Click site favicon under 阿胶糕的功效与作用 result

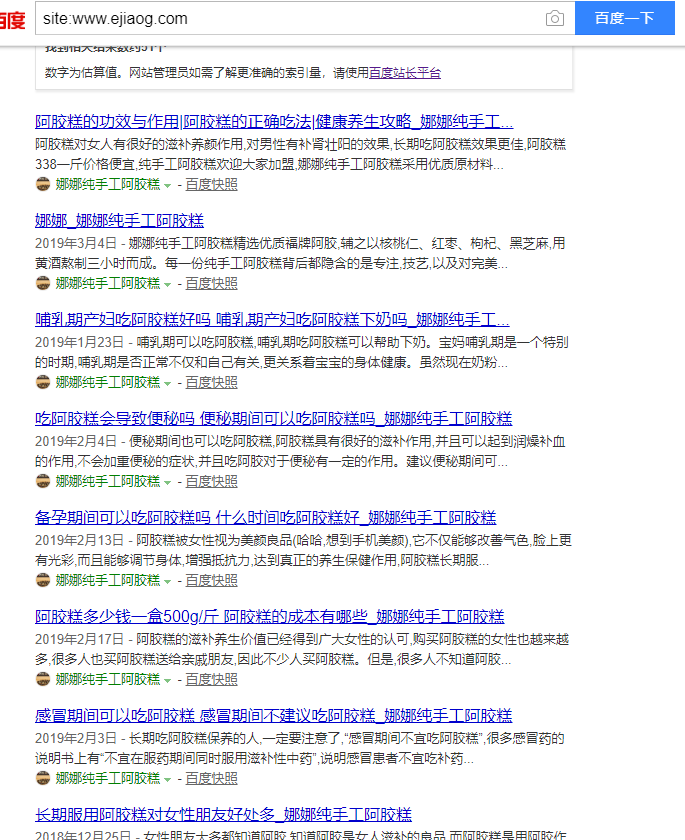tap(43, 184)
